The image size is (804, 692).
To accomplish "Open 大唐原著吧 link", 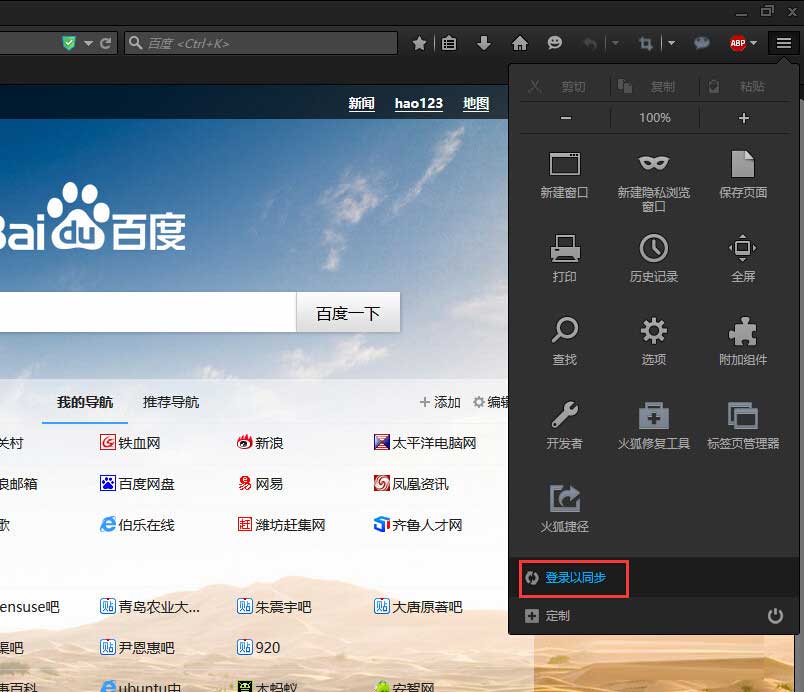I will [x=418, y=607].
